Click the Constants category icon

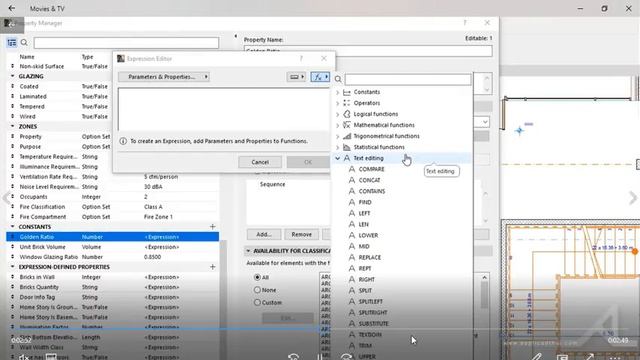coord(347,92)
